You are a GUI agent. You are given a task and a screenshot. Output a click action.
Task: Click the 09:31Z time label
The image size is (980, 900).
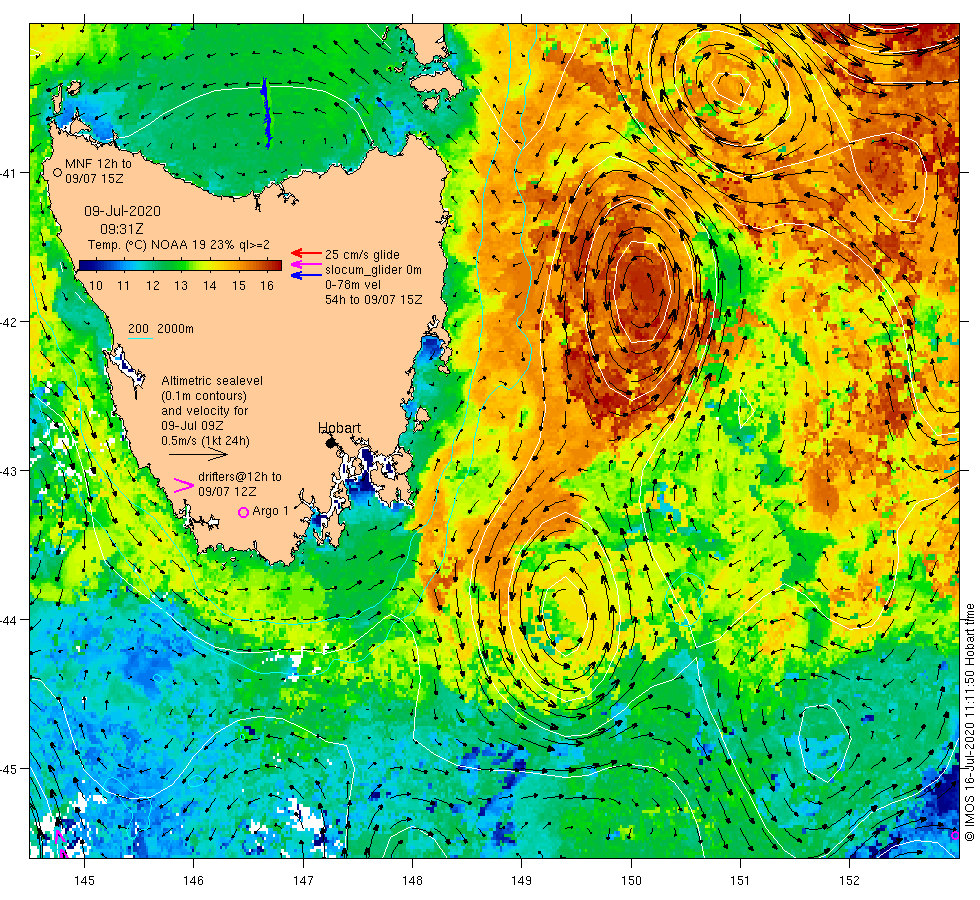[122, 229]
